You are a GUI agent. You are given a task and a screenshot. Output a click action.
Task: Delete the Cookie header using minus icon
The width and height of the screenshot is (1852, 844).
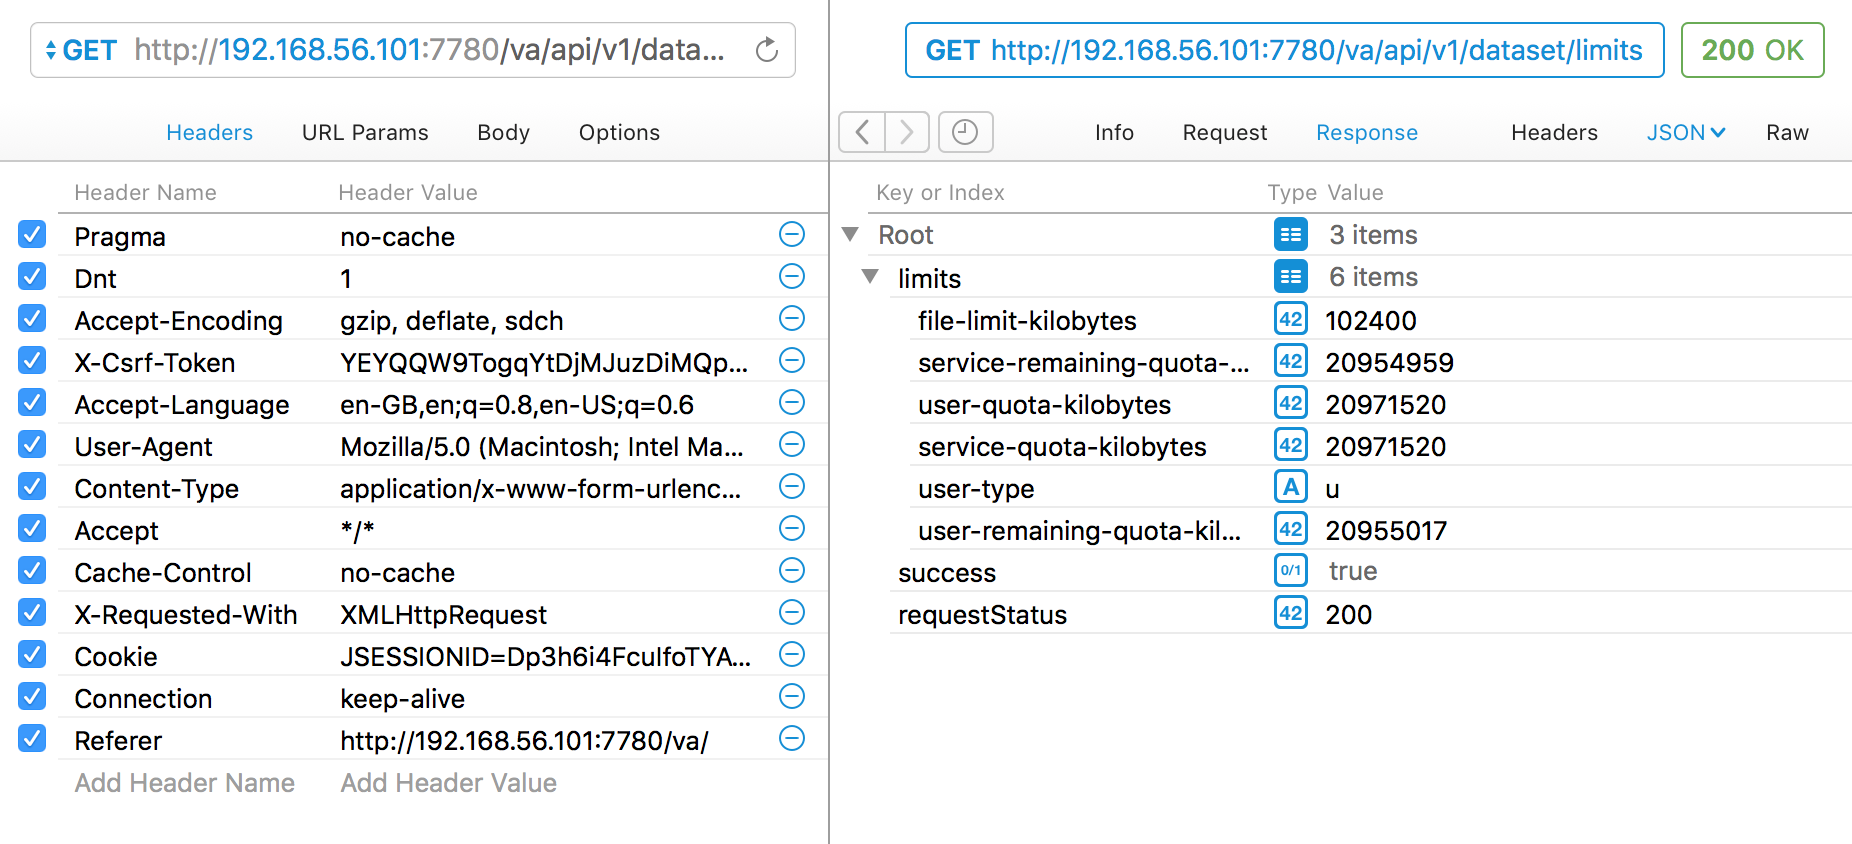pos(791,655)
